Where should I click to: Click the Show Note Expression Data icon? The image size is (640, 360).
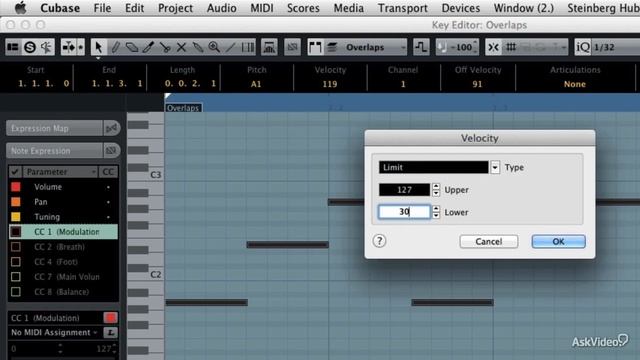(x=292, y=47)
